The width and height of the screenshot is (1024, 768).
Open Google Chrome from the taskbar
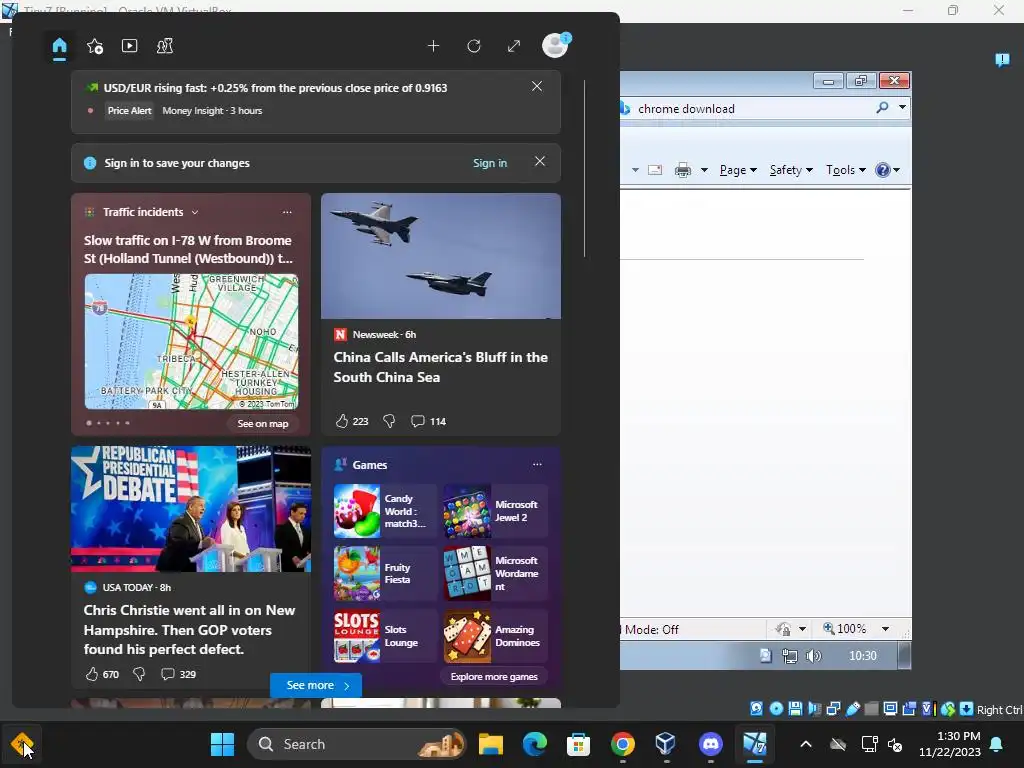click(622, 744)
